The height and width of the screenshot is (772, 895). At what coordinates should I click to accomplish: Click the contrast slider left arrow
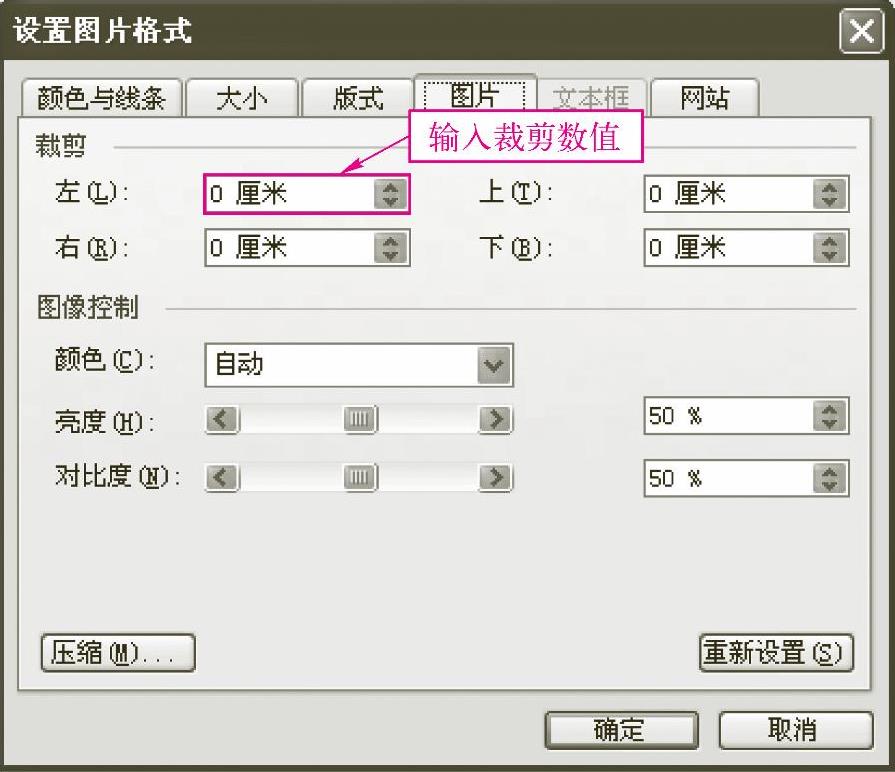[222, 477]
